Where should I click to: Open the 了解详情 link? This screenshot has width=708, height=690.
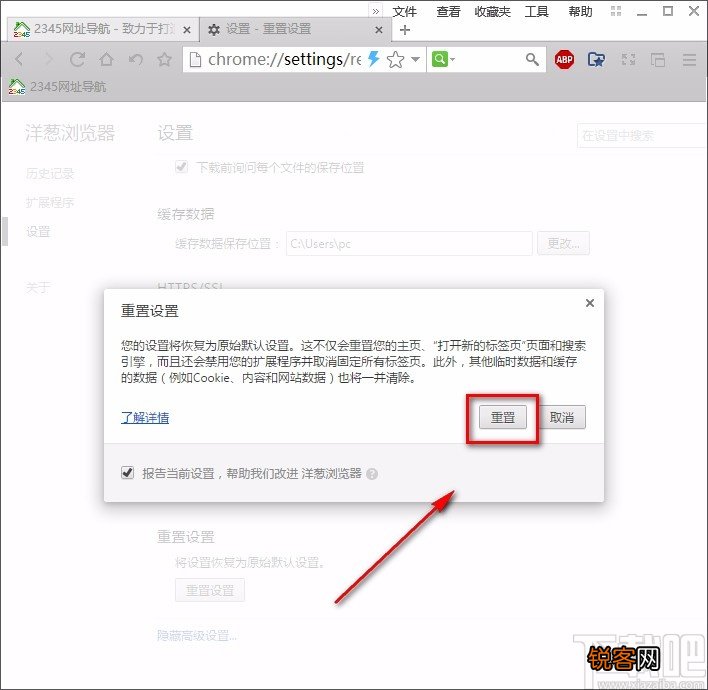coord(145,418)
